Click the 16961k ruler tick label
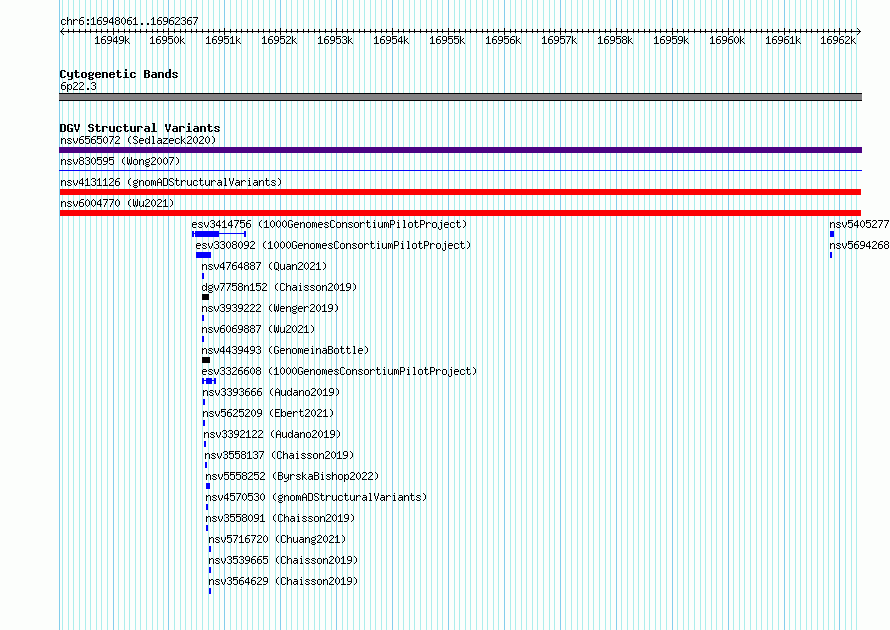Image resolution: width=890 pixels, height=630 pixels. pyautogui.click(x=783, y=40)
